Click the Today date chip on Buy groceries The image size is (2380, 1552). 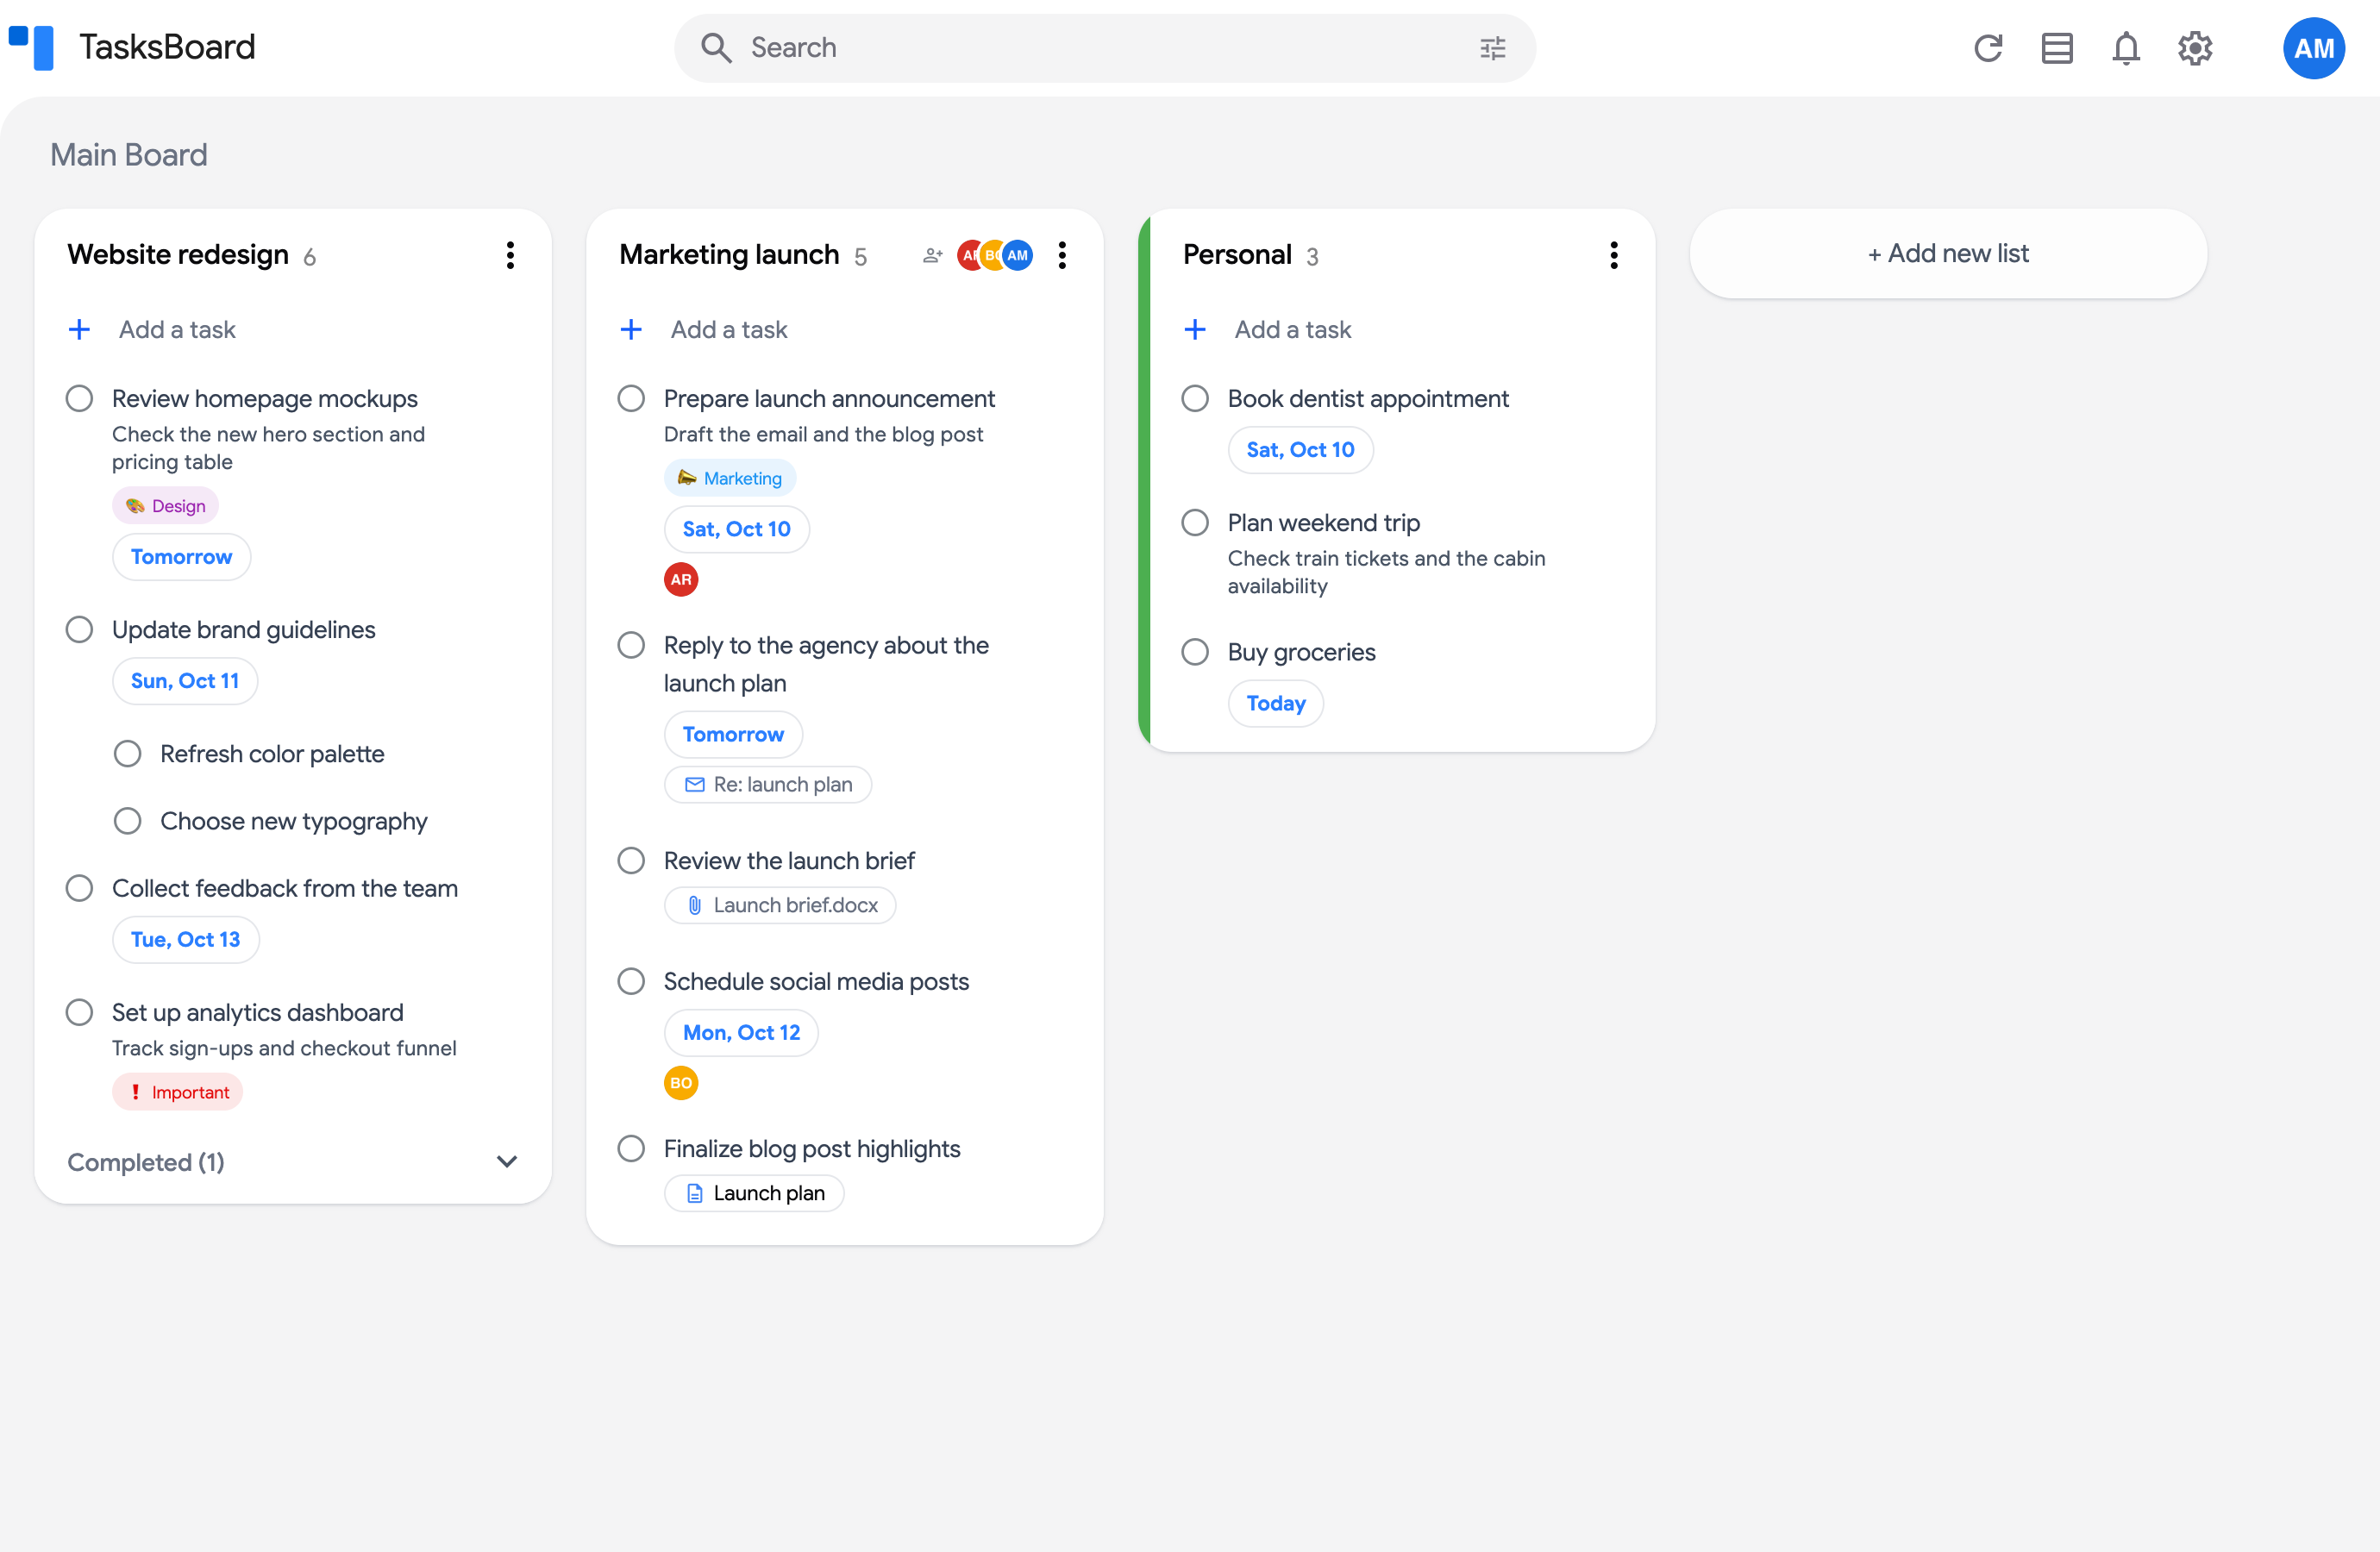(1276, 704)
